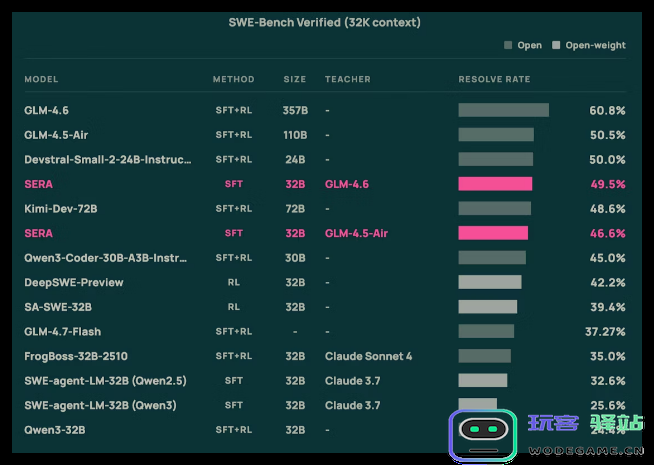Viewport: 654px width, 465px height.
Task: Click the METHOD column header
Action: (233, 79)
